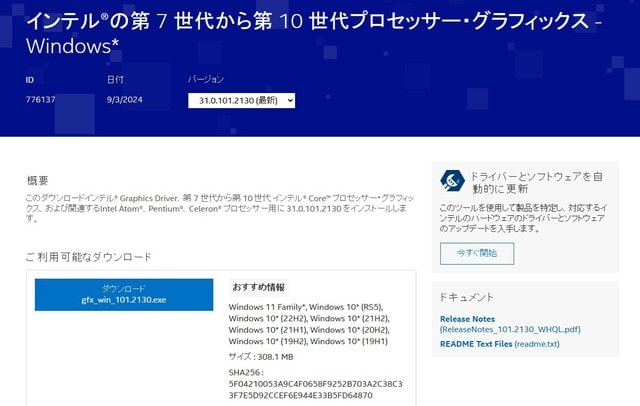This screenshot has height=406, width=640.
Task: Open the Release Notes PDF link
Action: (510, 324)
